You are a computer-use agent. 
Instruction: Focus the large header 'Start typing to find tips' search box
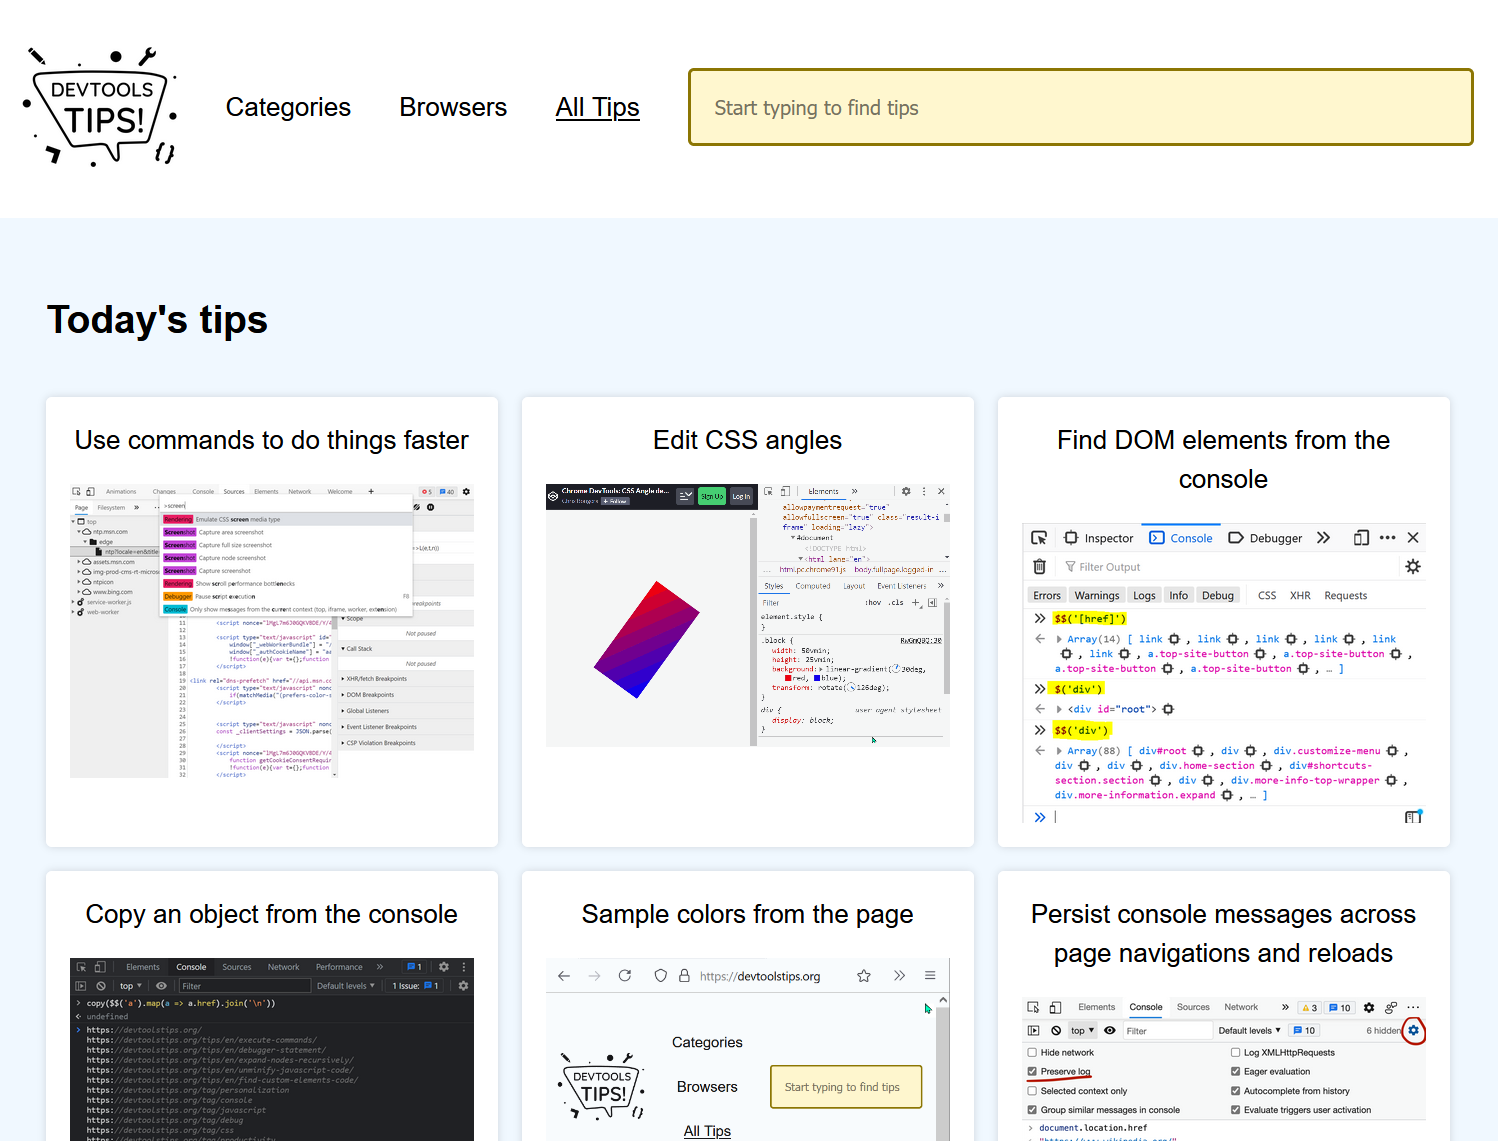(1080, 107)
